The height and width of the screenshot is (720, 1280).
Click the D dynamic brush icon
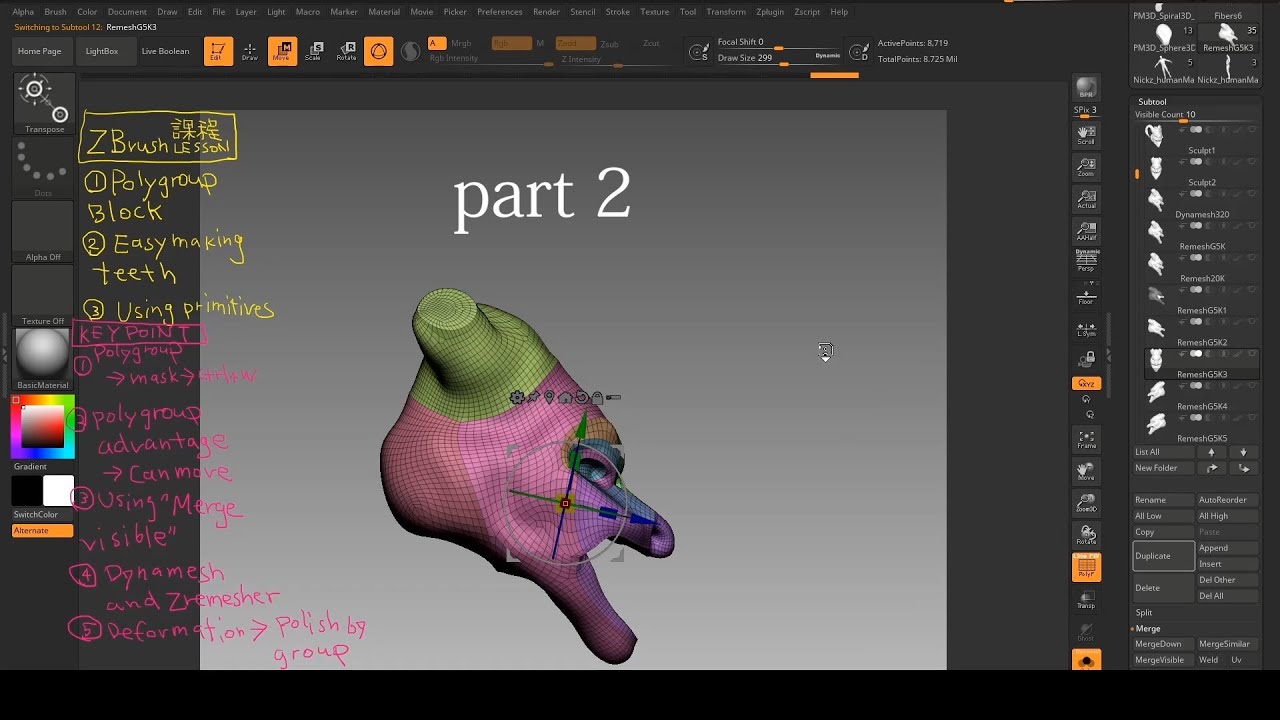(858, 52)
